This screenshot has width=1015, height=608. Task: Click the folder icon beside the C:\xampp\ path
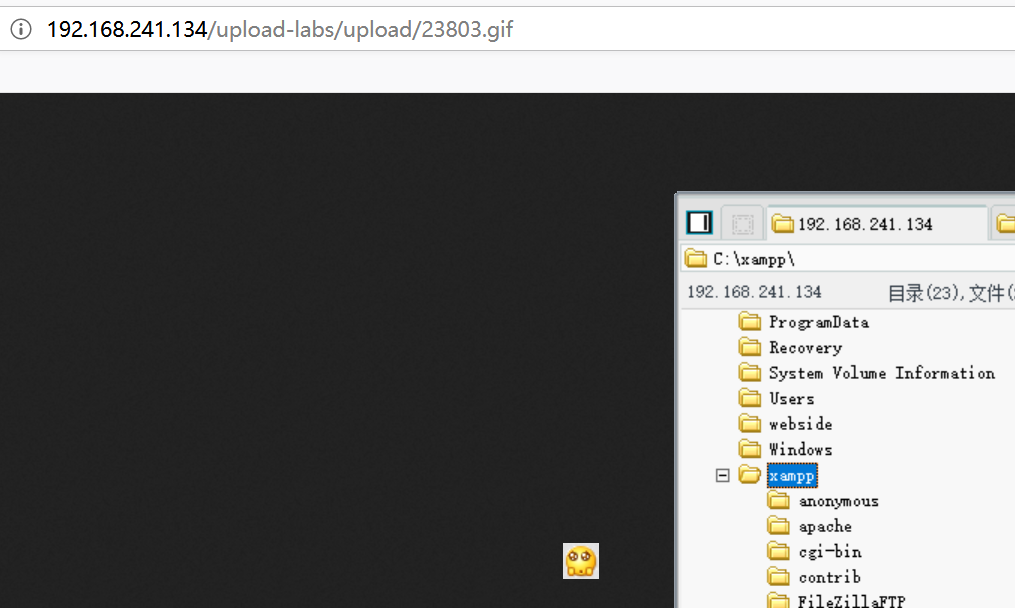point(696,258)
